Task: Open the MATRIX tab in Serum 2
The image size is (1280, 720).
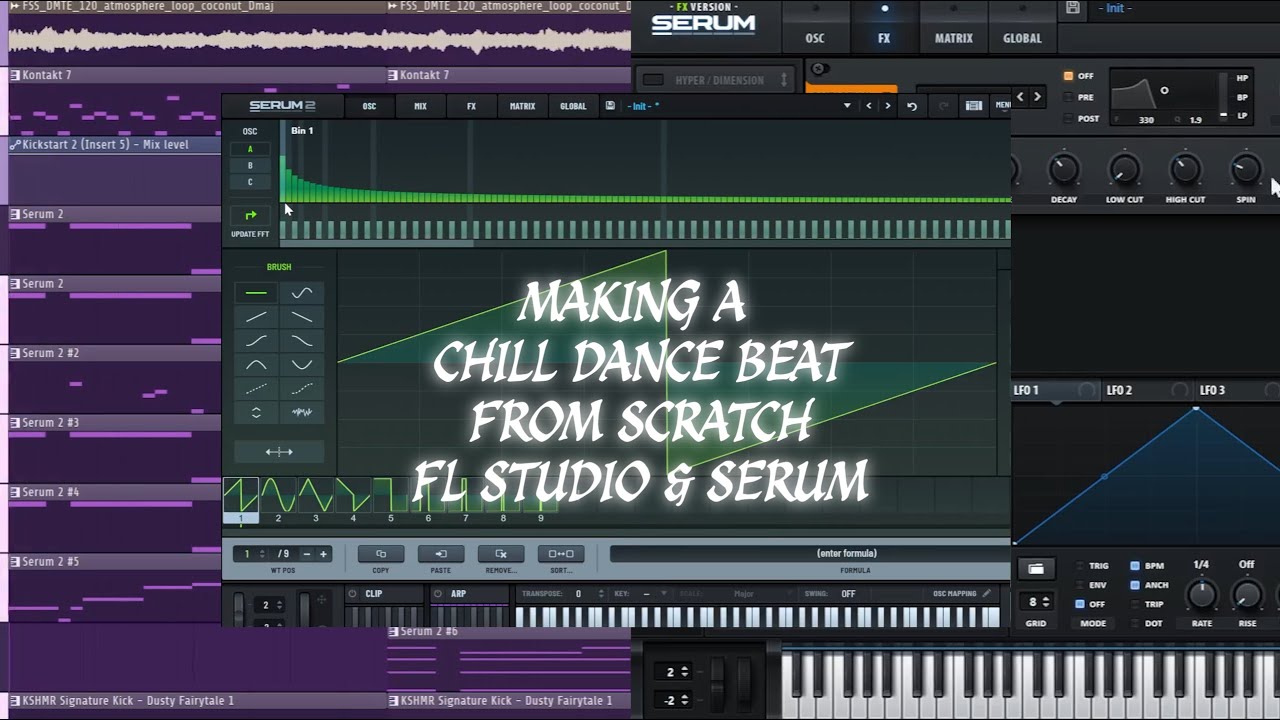Action: (x=522, y=106)
